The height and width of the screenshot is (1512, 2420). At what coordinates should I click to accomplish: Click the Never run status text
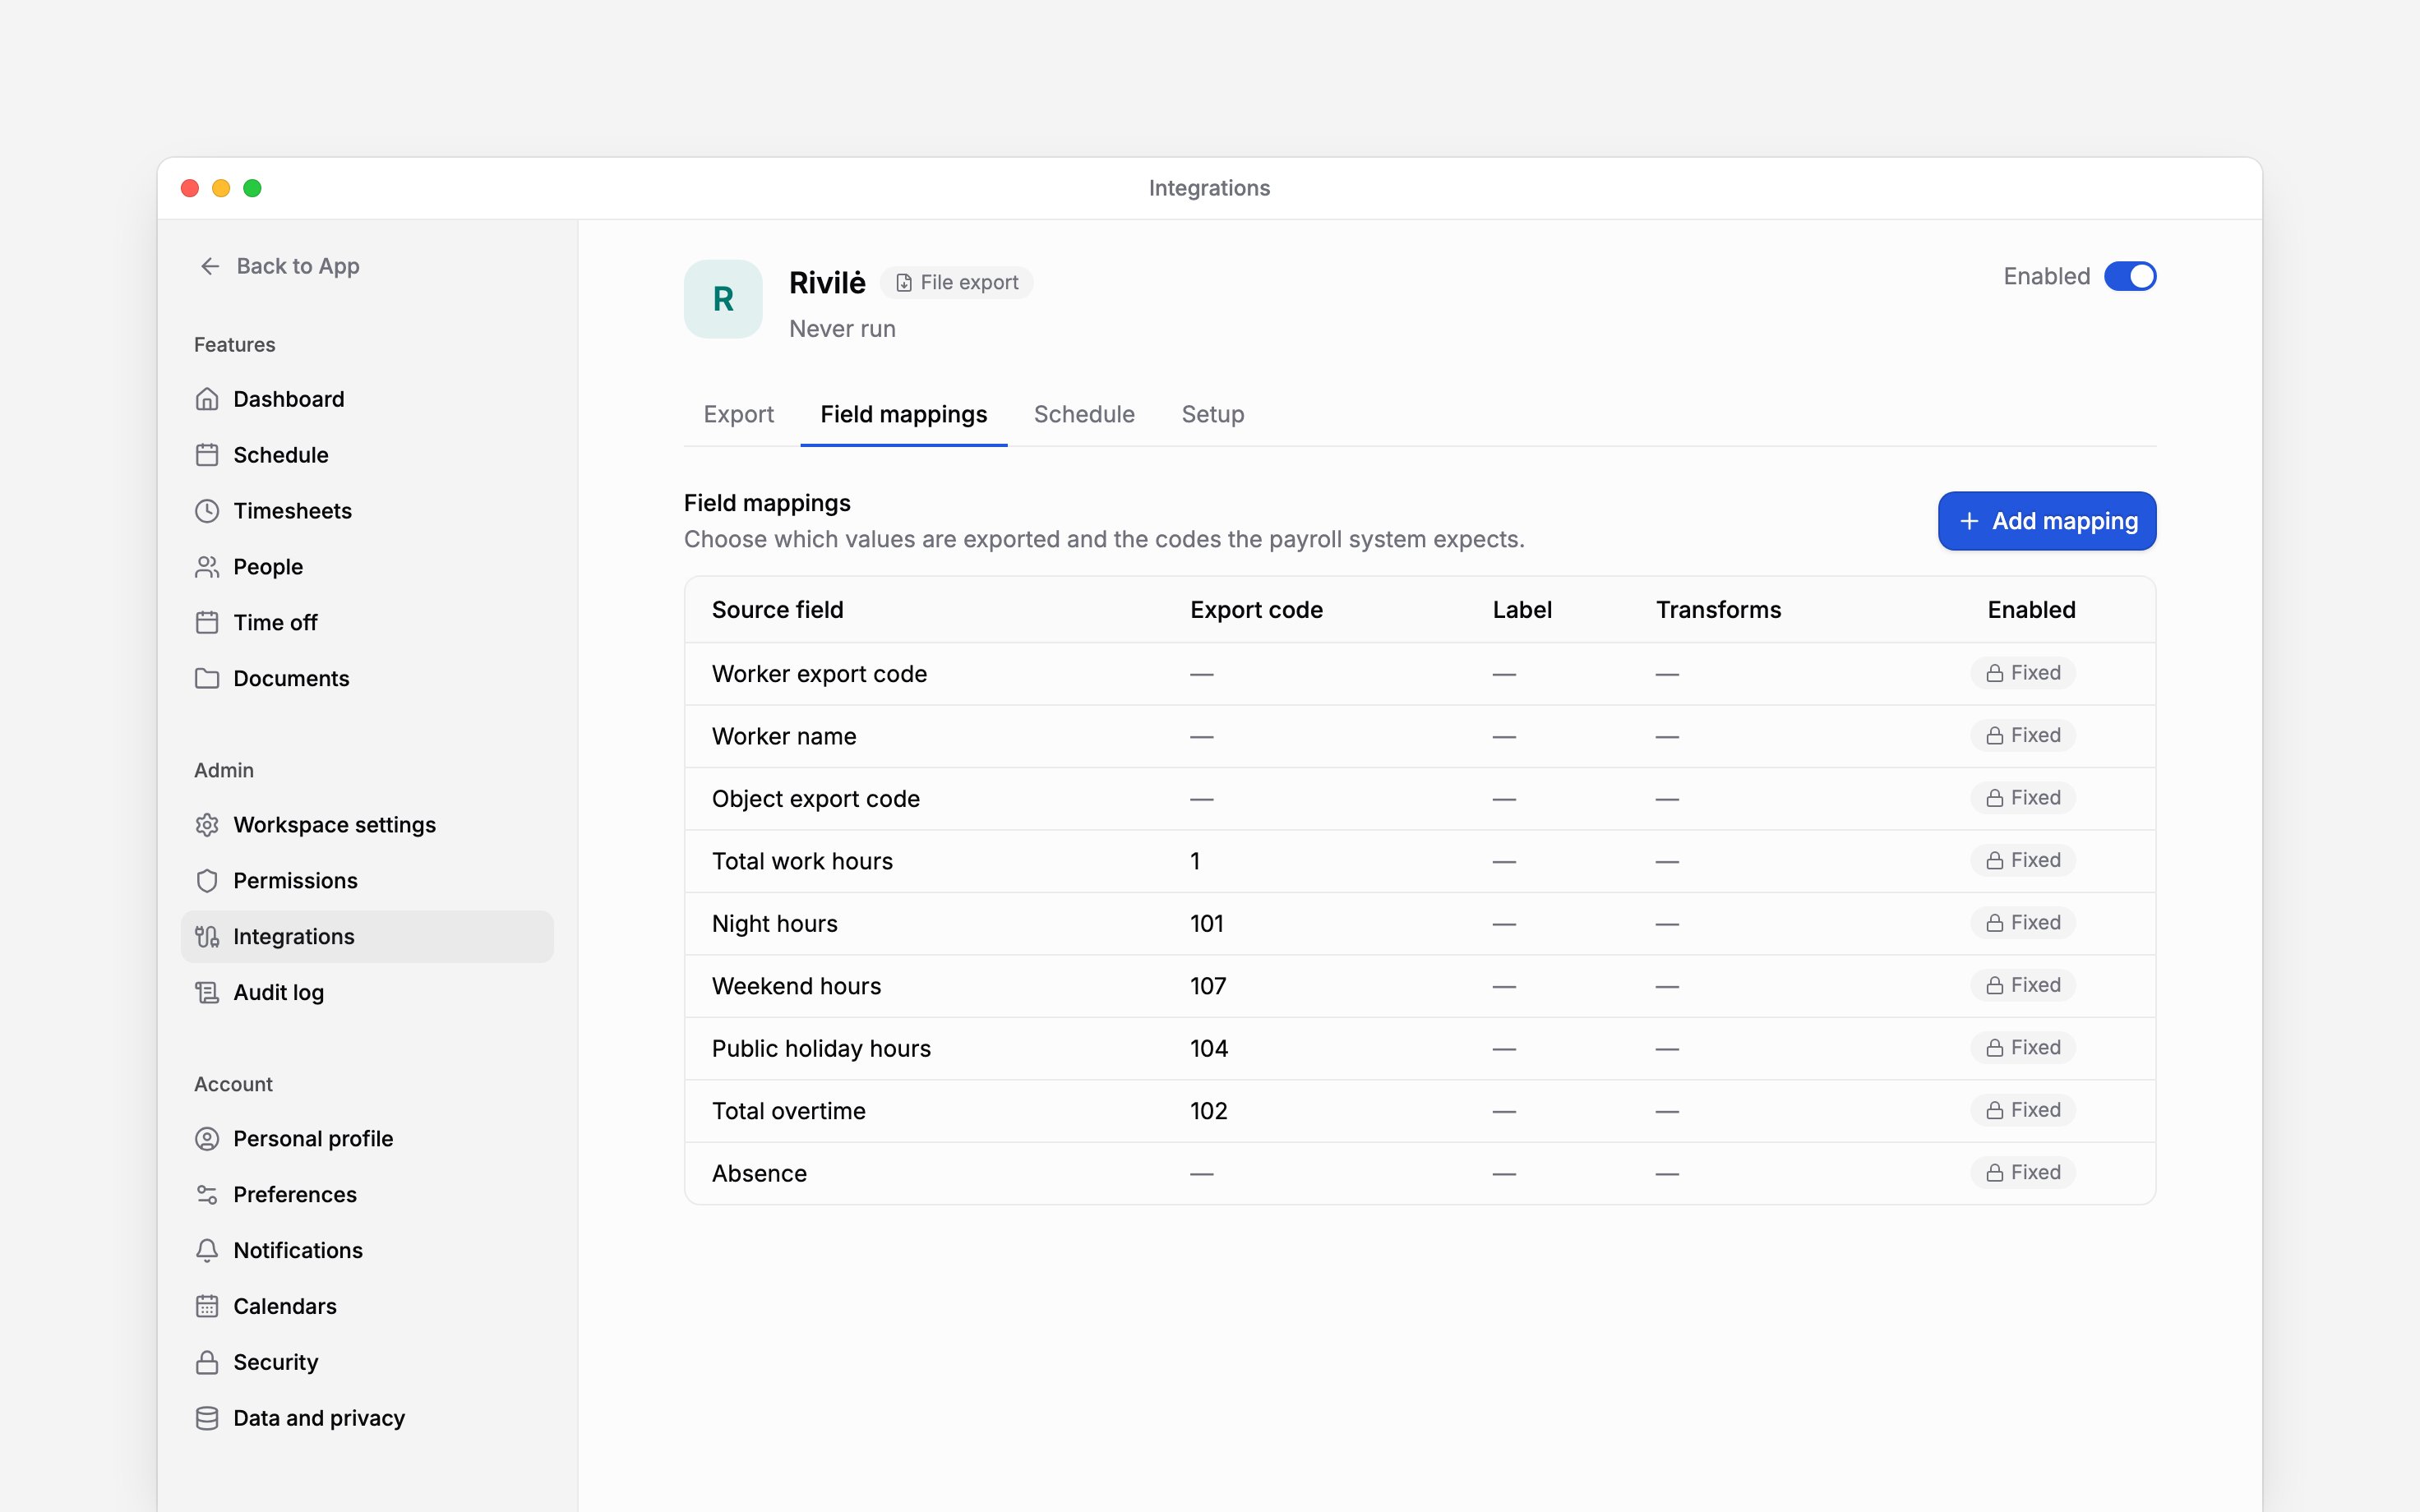842,329
